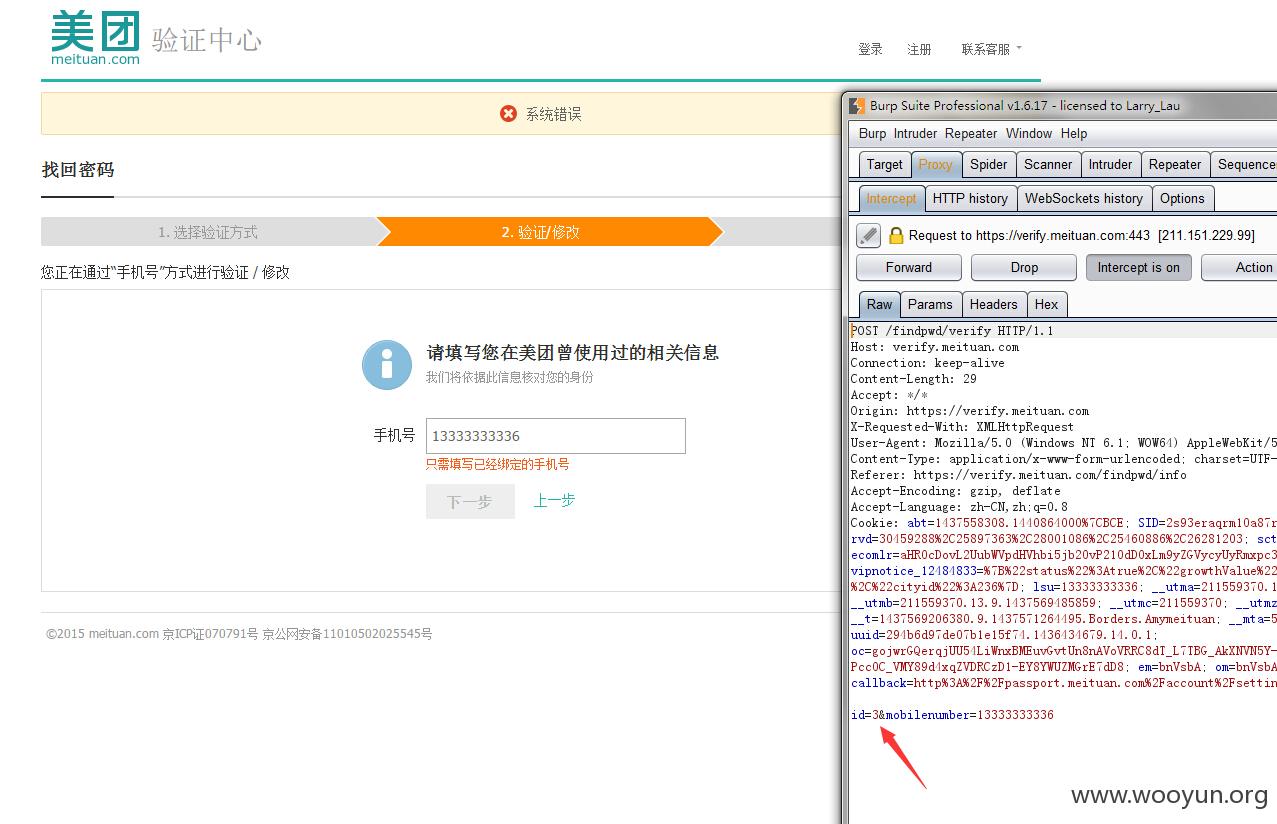Click the pencil edit icon in Burp
The width and height of the screenshot is (1277, 824).
(868, 235)
